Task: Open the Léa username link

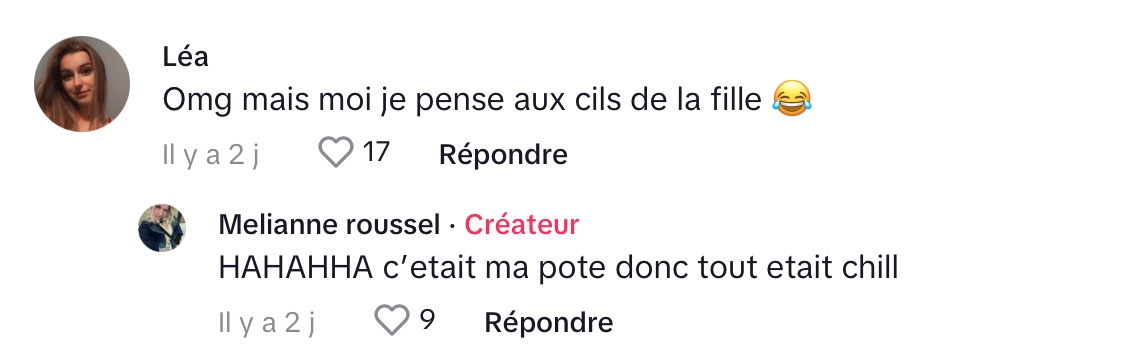Action: tap(186, 56)
